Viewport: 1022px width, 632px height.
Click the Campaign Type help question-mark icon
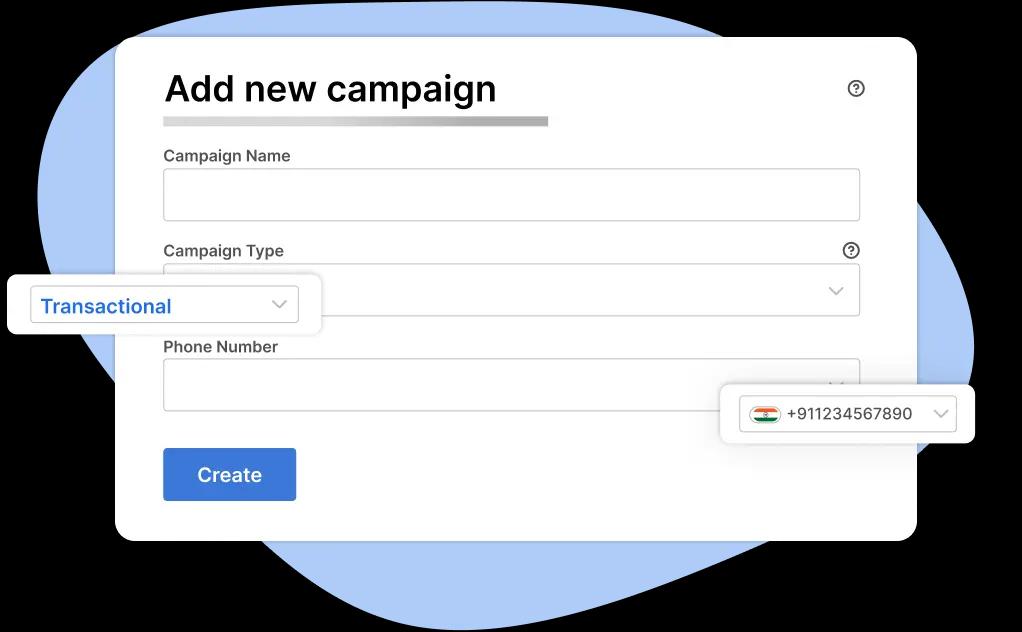851,250
